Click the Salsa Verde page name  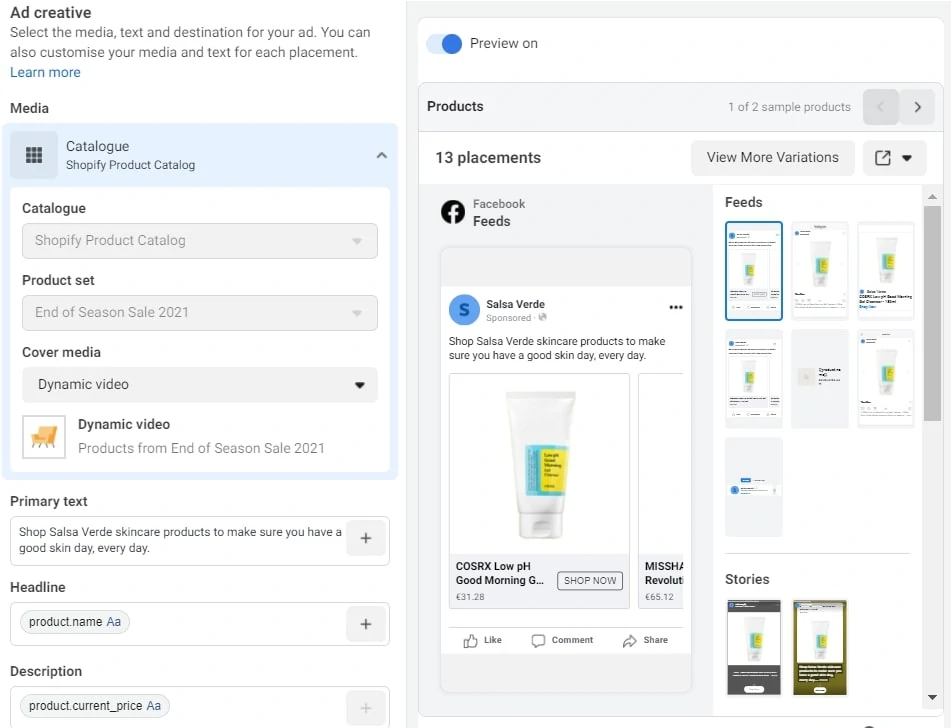coord(516,304)
